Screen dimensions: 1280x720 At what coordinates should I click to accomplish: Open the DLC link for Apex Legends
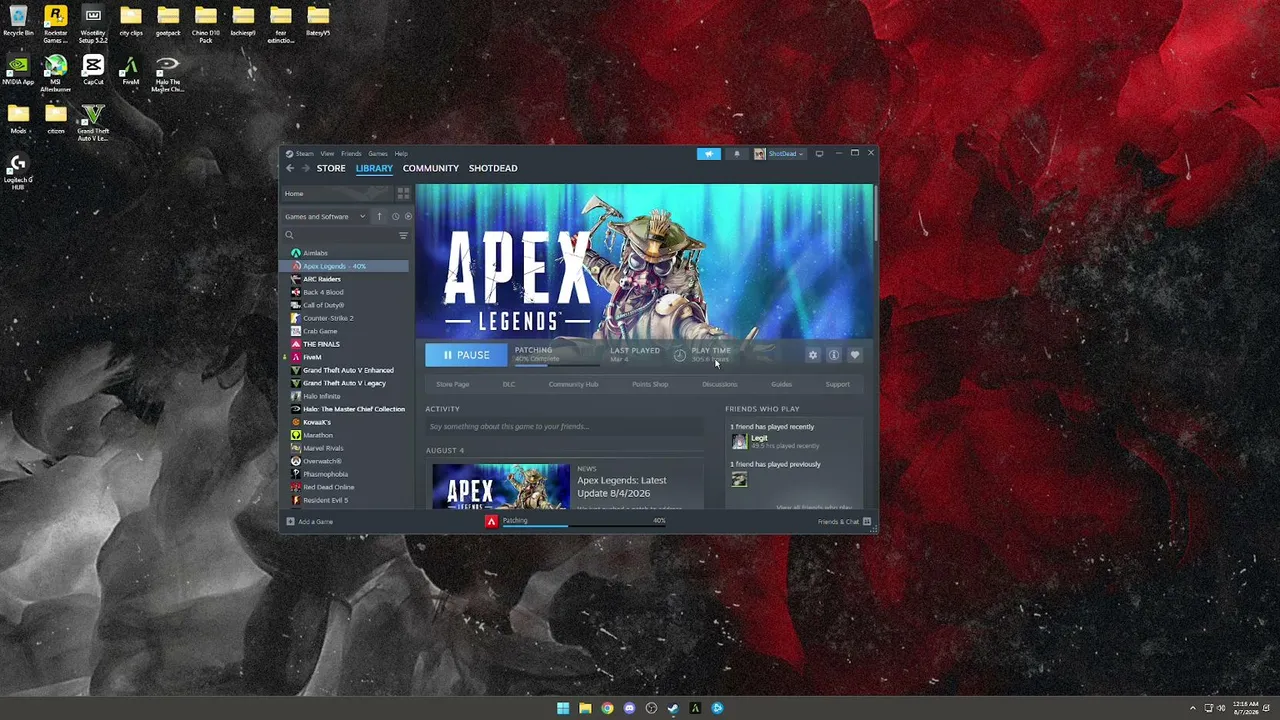[509, 384]
